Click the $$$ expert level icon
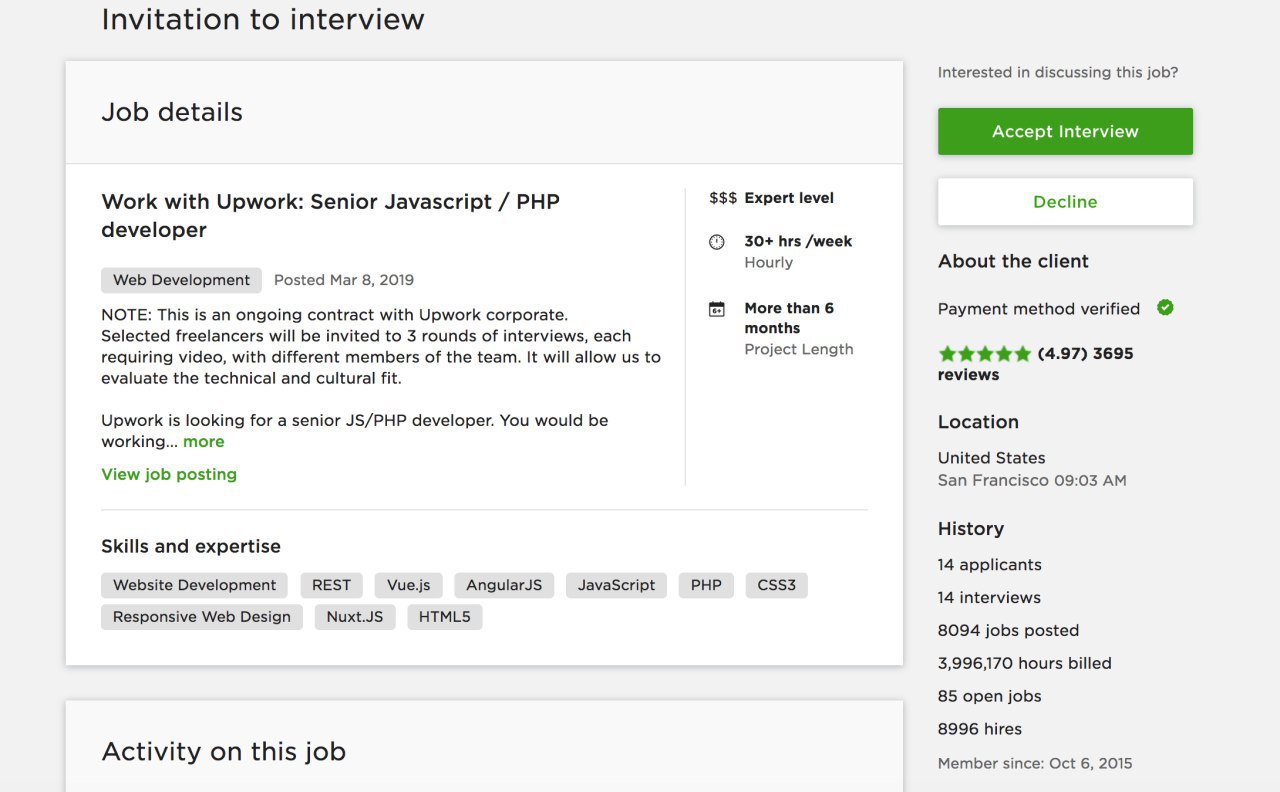 723,198
